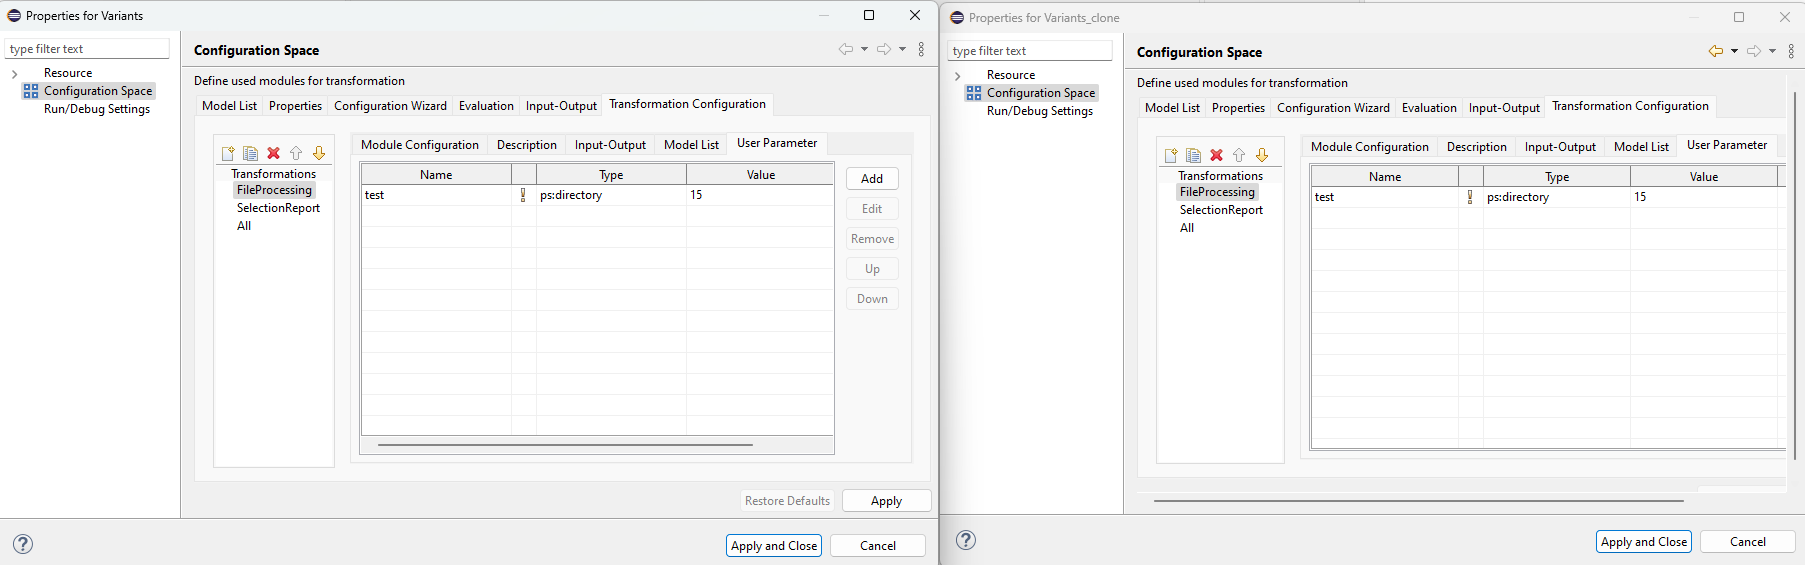Open back history dropdown in Variants_clone window

(x=1734, y=51)
